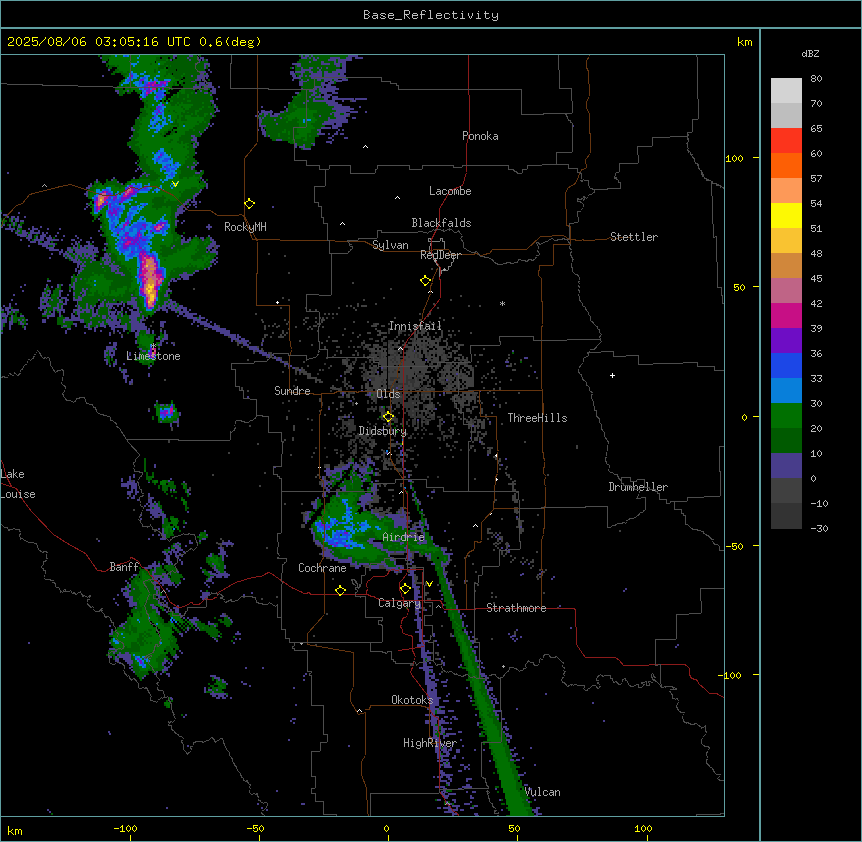Click the yellow diamond marker above Calgary label
862x842 pixels.
(x=405, y=589)
